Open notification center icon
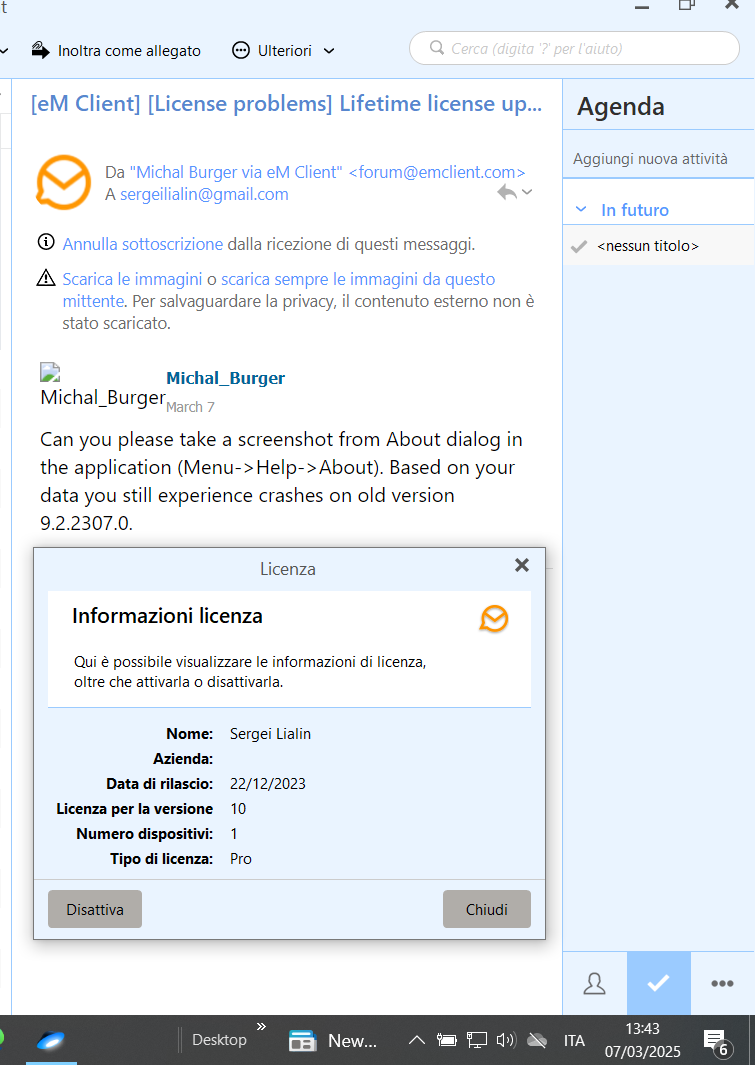 click(x=717, y=1041)
